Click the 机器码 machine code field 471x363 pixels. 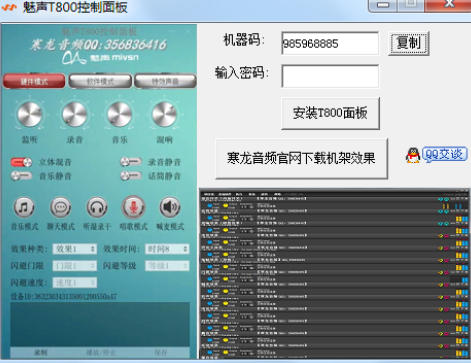[x=330, y=43]
